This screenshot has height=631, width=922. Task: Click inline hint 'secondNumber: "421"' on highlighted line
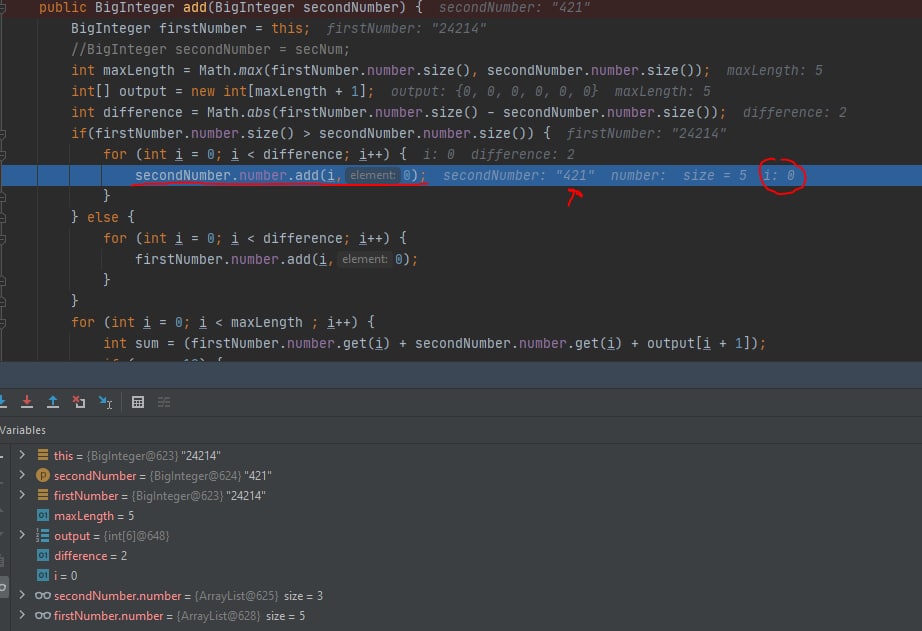pyautogui.click(x=519, y=175)
